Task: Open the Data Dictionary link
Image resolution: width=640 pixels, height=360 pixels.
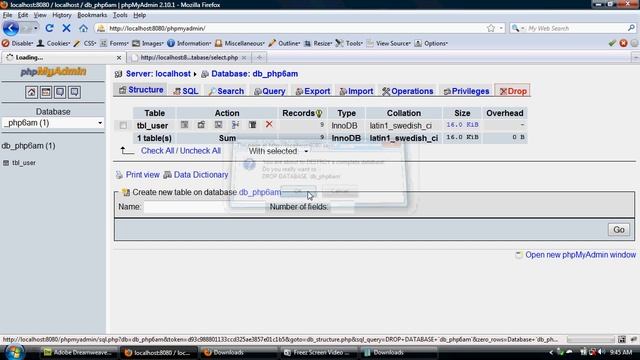Action: [x=201, y=175]
